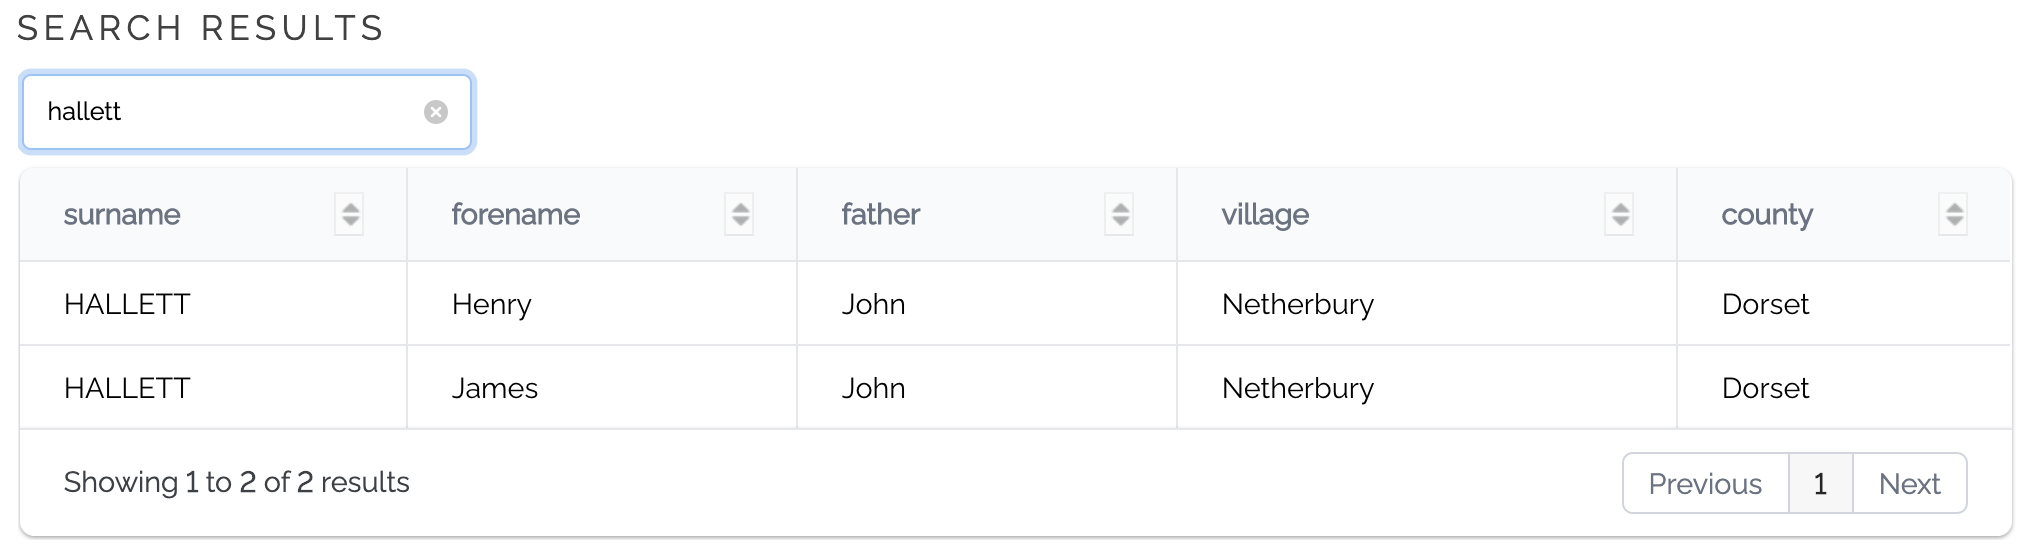Screen dimensions: 2038x556
Task: Click Netherbury village in James's row
Action: tap(1298, 388)
